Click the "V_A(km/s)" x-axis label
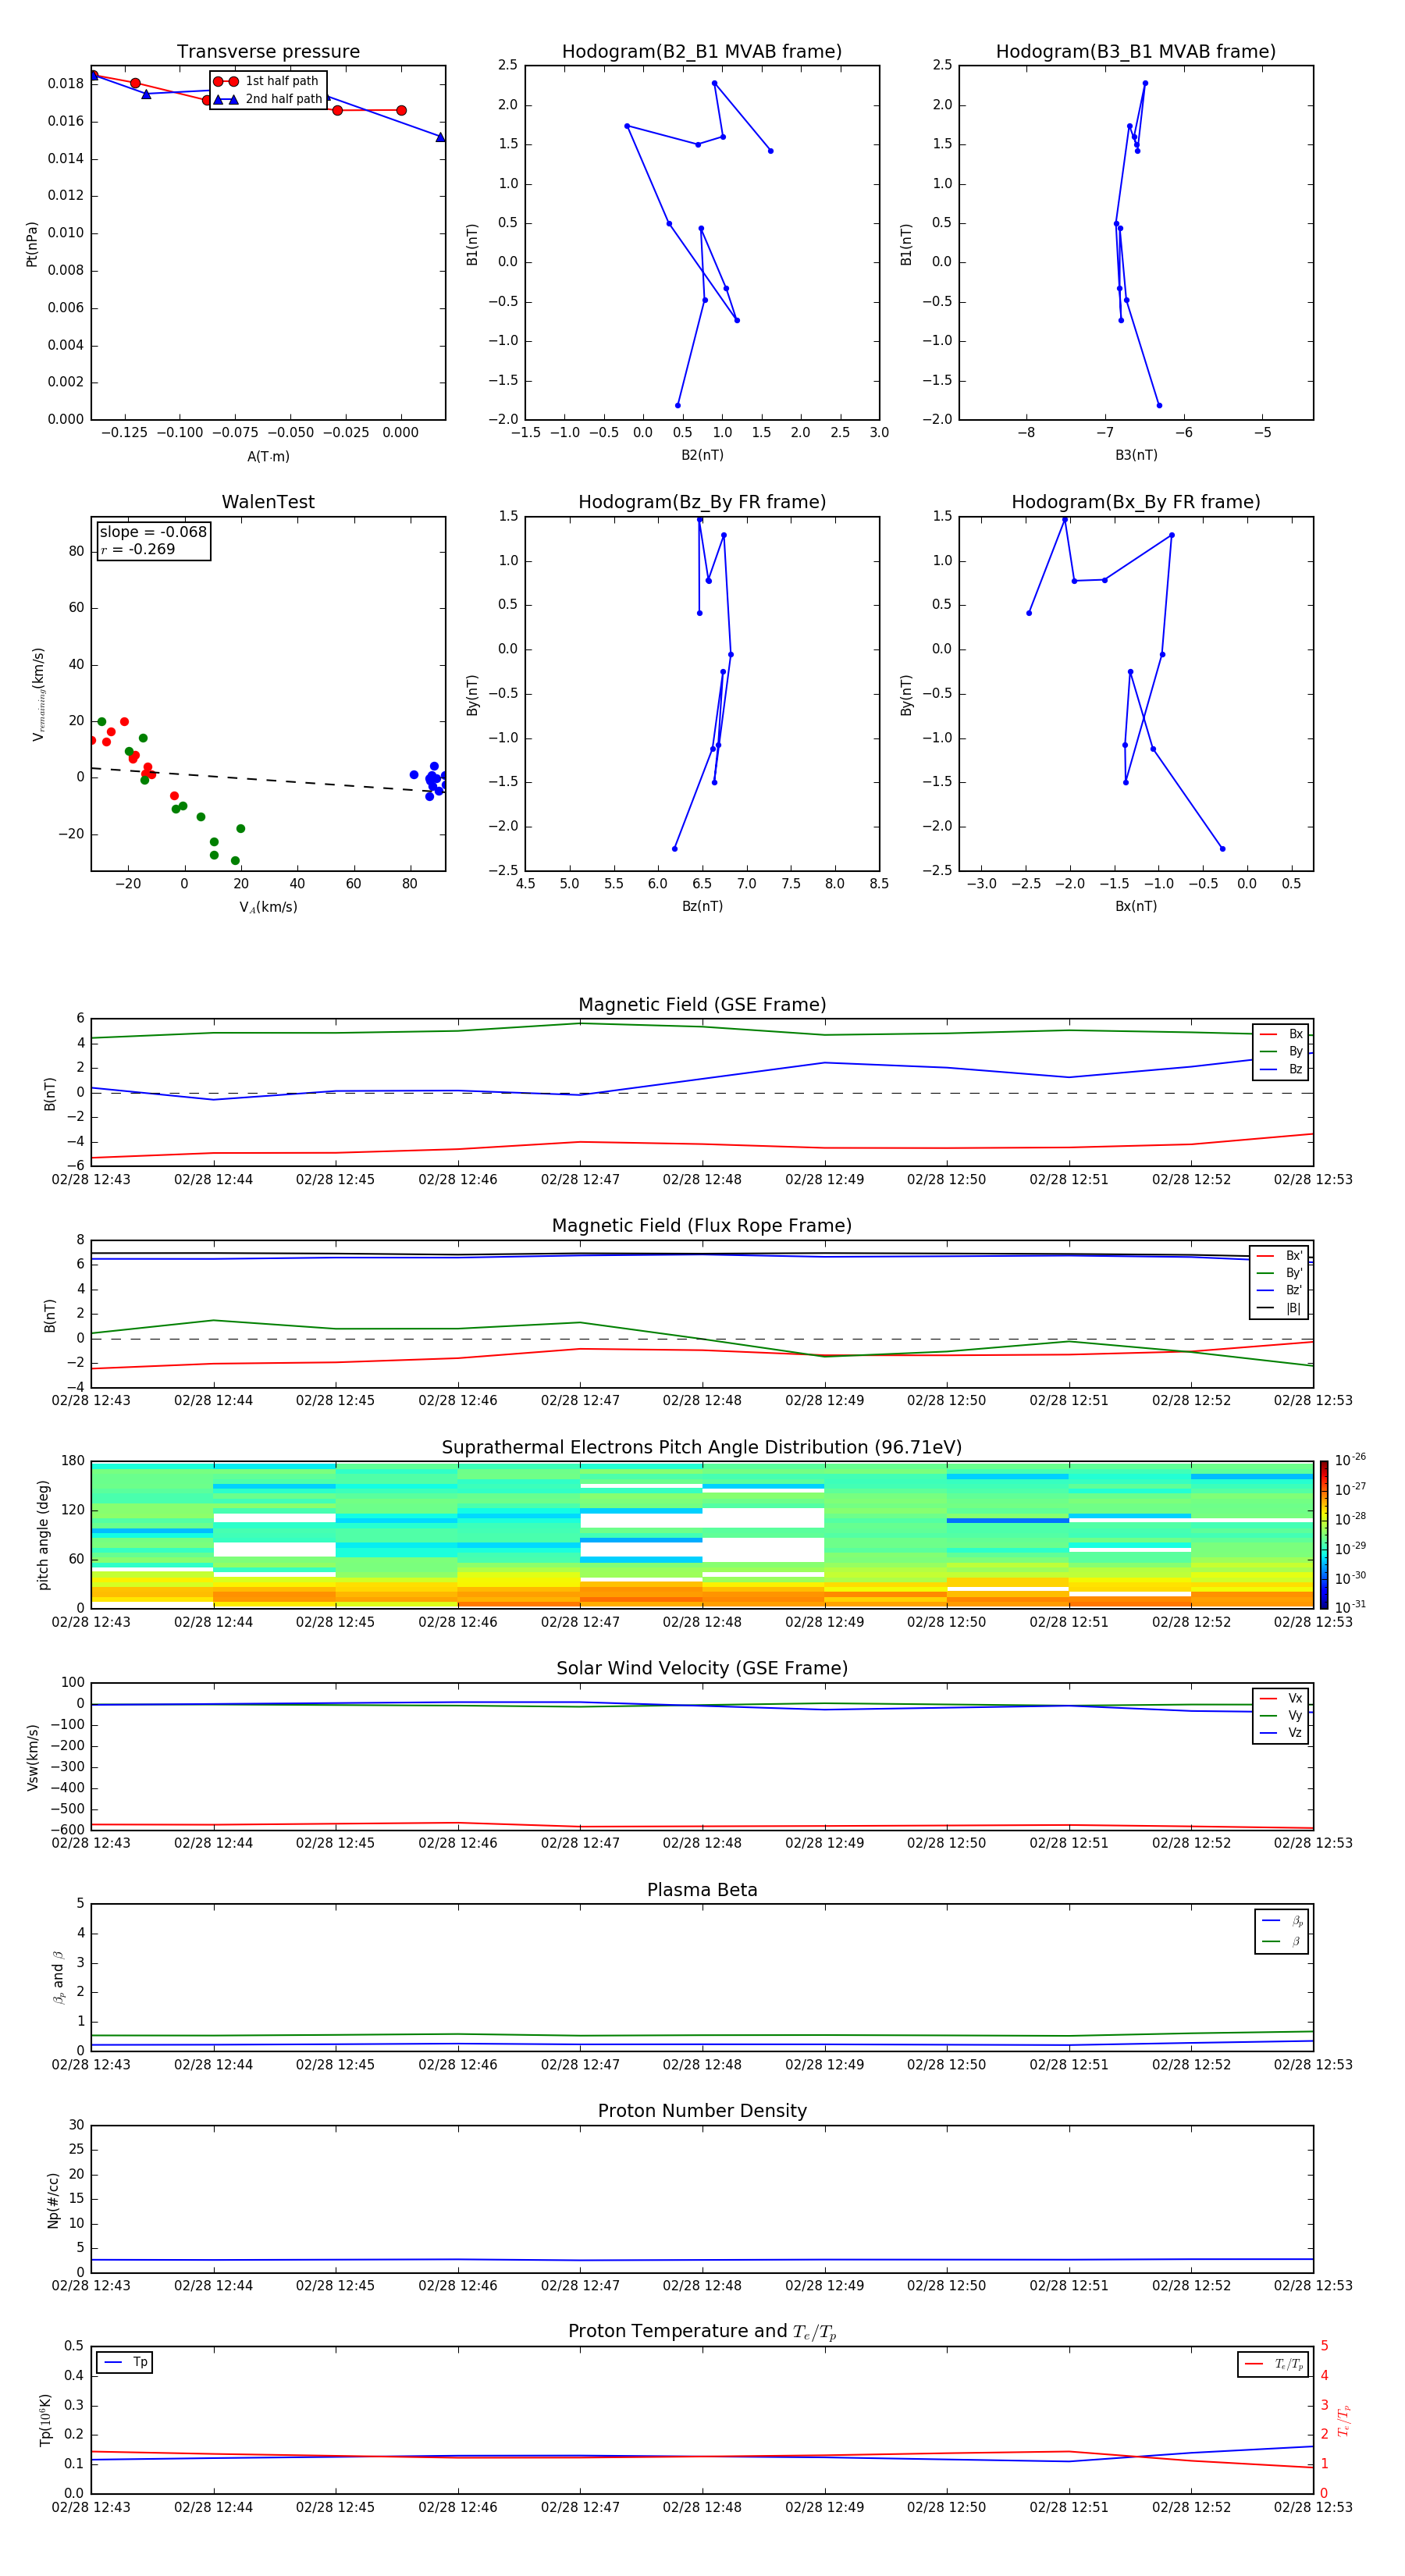The width and height of the screenshot is (1405, 2576). point(268,907)
